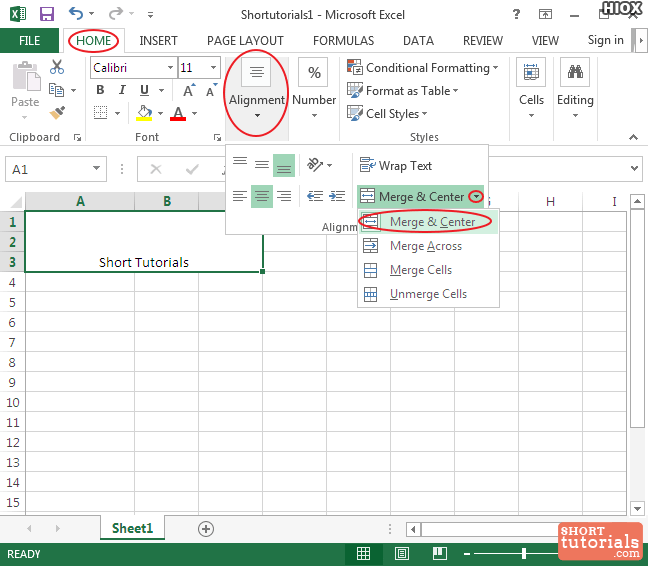Open the Editing group button

point(575,89)
